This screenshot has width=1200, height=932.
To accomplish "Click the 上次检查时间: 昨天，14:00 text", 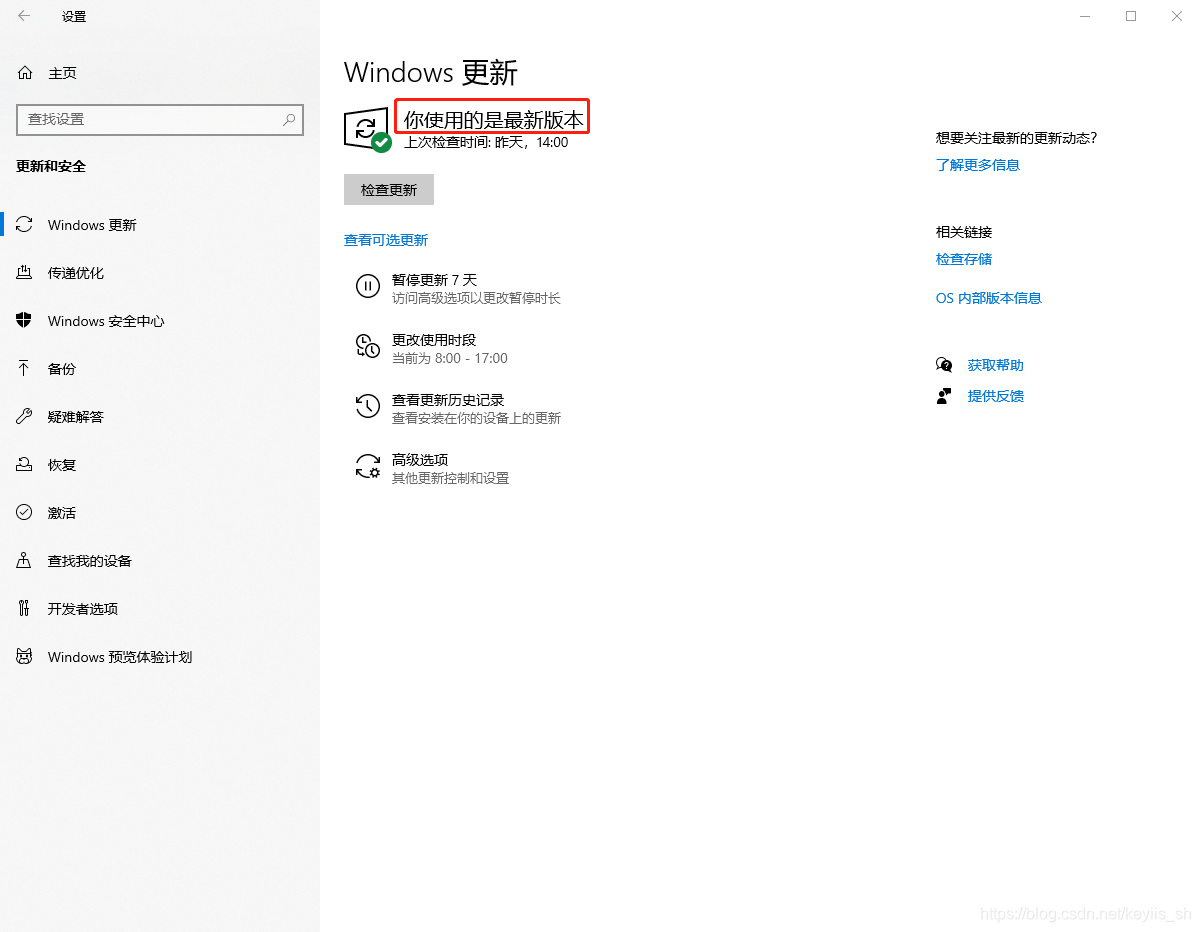I will [x=486, y=142].
